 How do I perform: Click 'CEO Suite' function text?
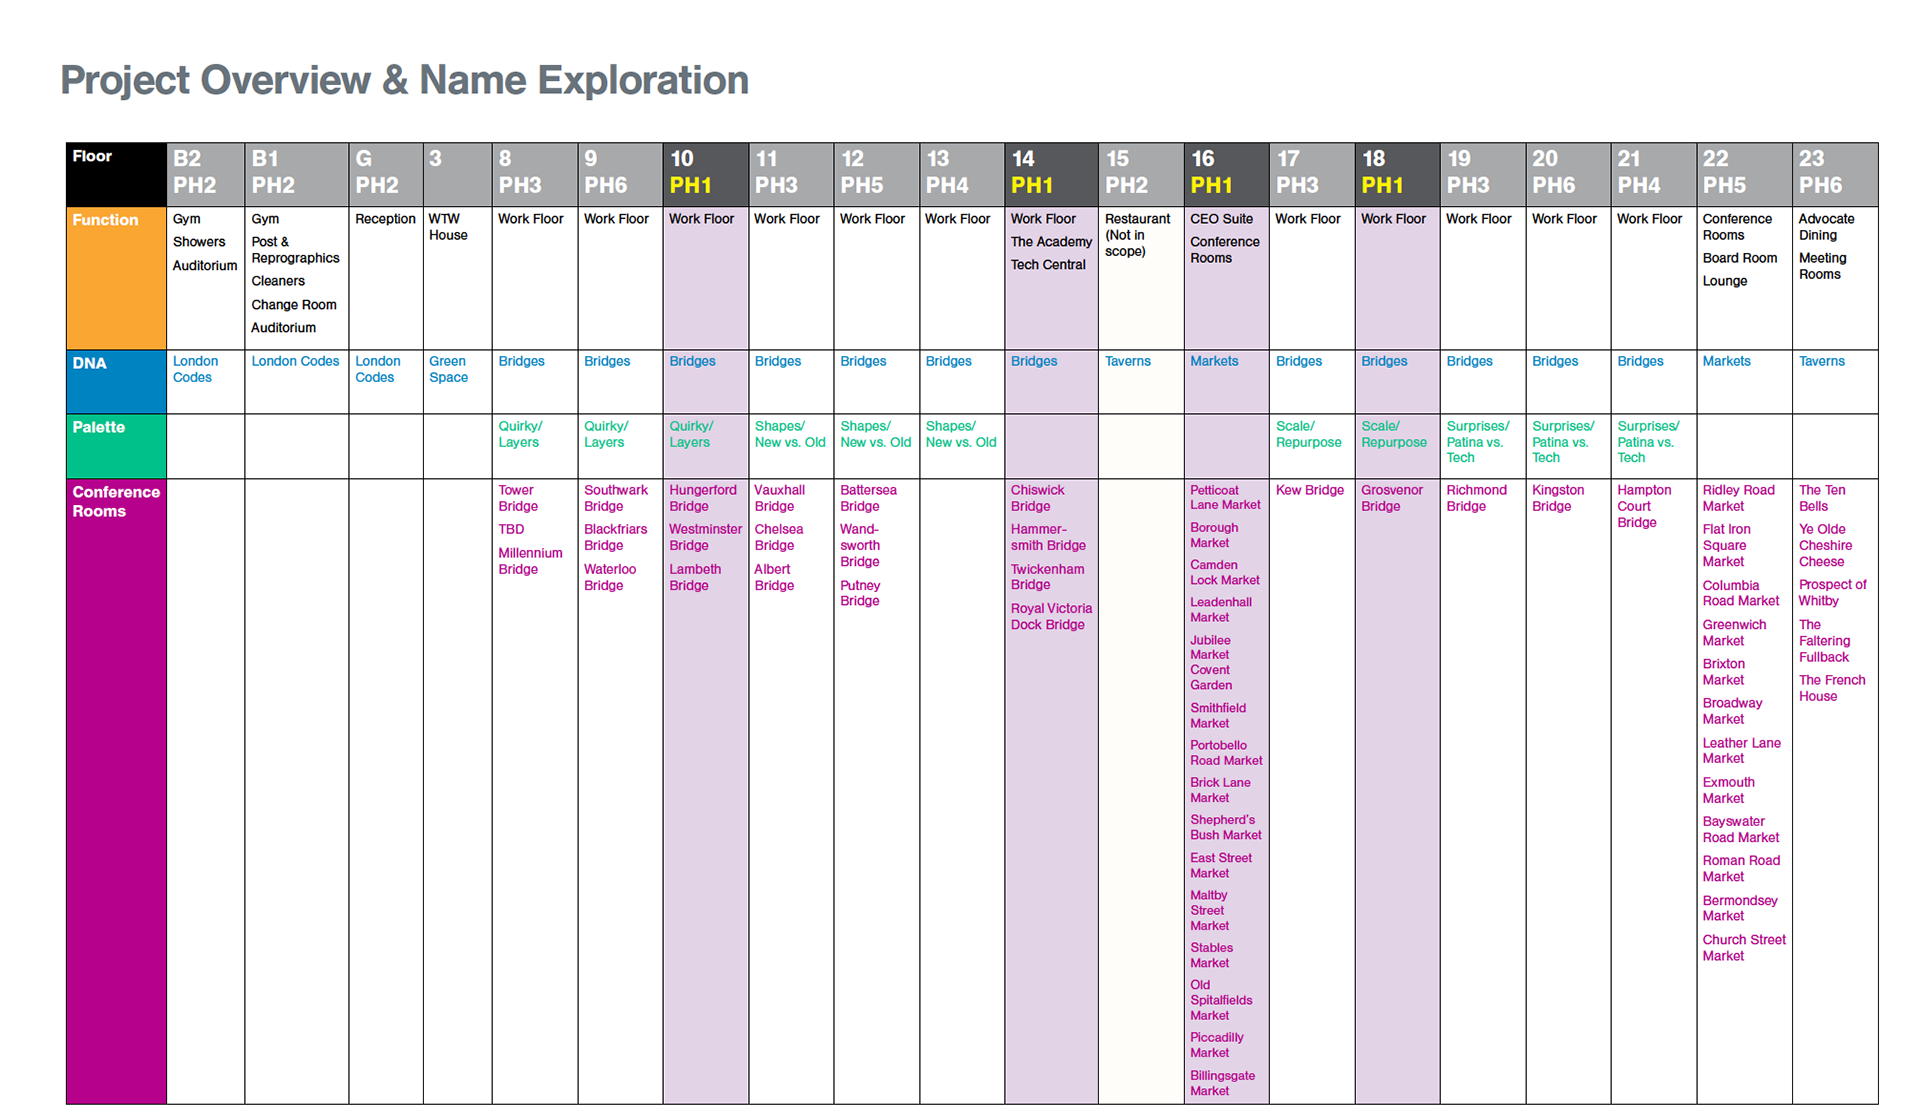[x=1221, y=219]
